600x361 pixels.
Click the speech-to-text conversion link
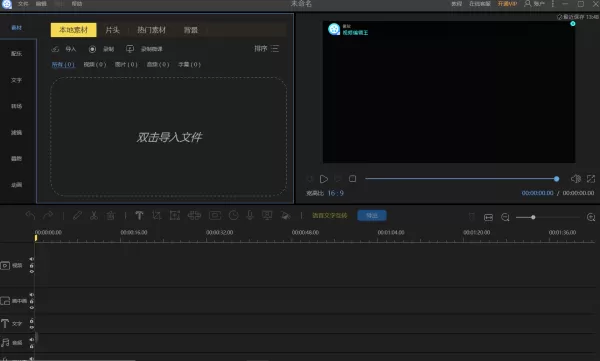[329, 216]
